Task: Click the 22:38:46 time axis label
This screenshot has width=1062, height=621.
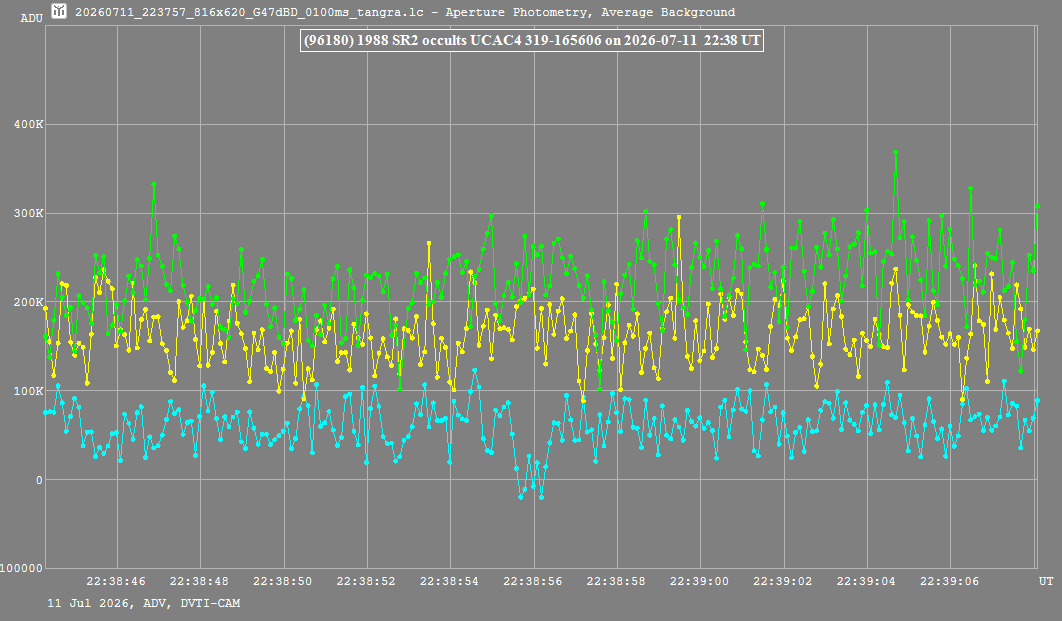Action: pyautogui.click(x=116, y=581)
